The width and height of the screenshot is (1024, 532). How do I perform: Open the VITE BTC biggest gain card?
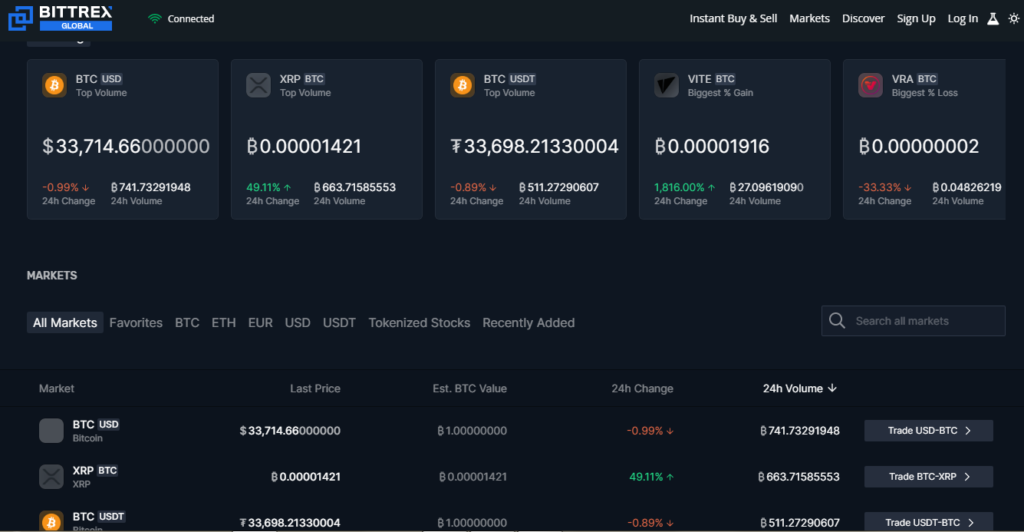pyautogui.click(x=735, y=139)
